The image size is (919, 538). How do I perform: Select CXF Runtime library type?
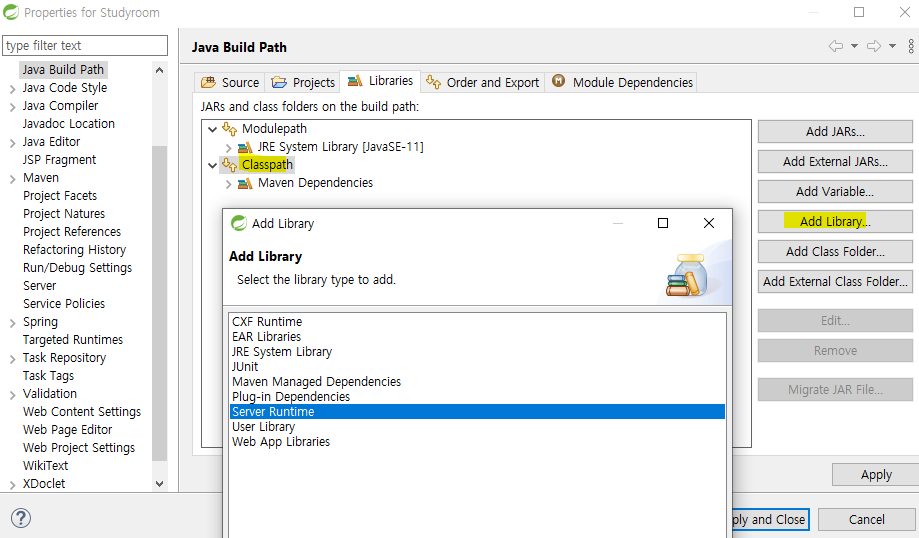tap(477, 322)
